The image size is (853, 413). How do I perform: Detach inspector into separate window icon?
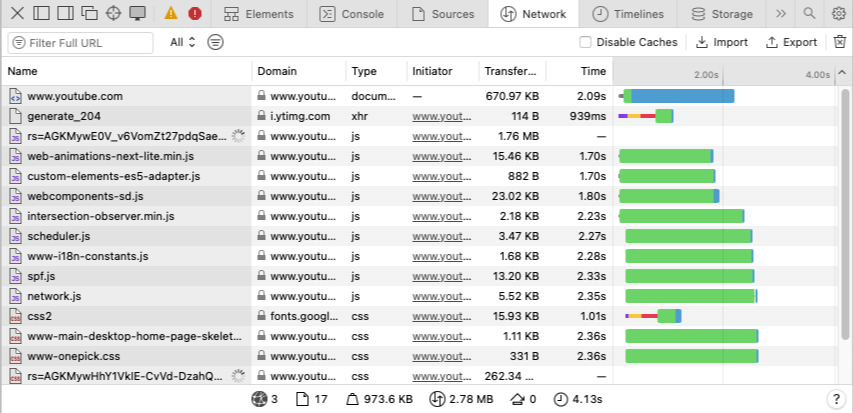[89, 13]
